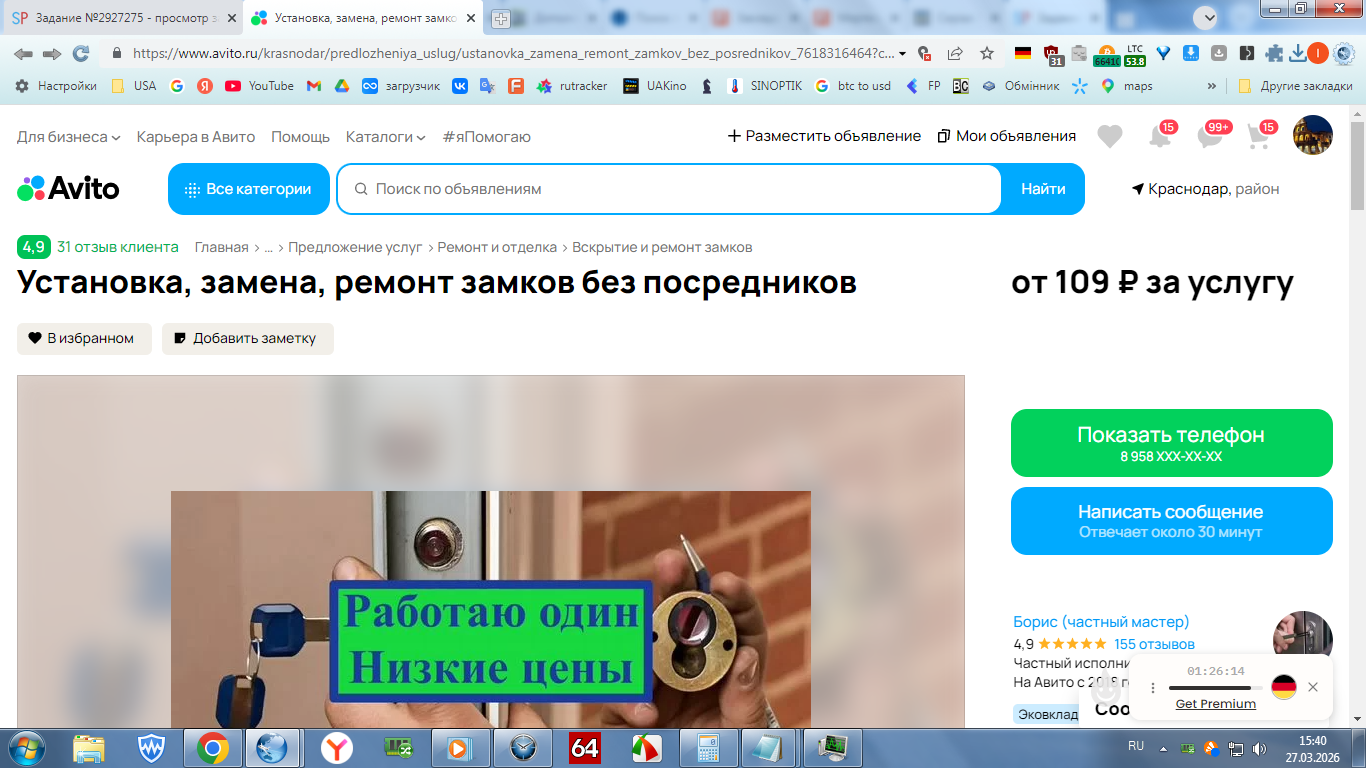The width and height of the screenshot is (1366, 768).
Task: Open the VK bookmark icon
Action: point(459,86)
